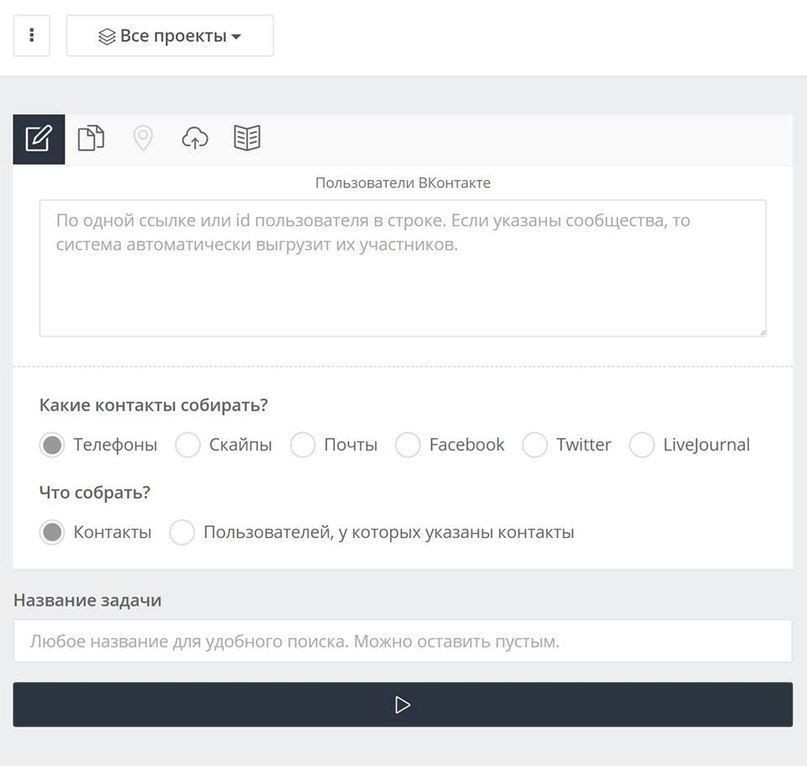Screen dimensions: 807x766
Task: Click the Какие контакты собирать? heading
Action: 153,405
